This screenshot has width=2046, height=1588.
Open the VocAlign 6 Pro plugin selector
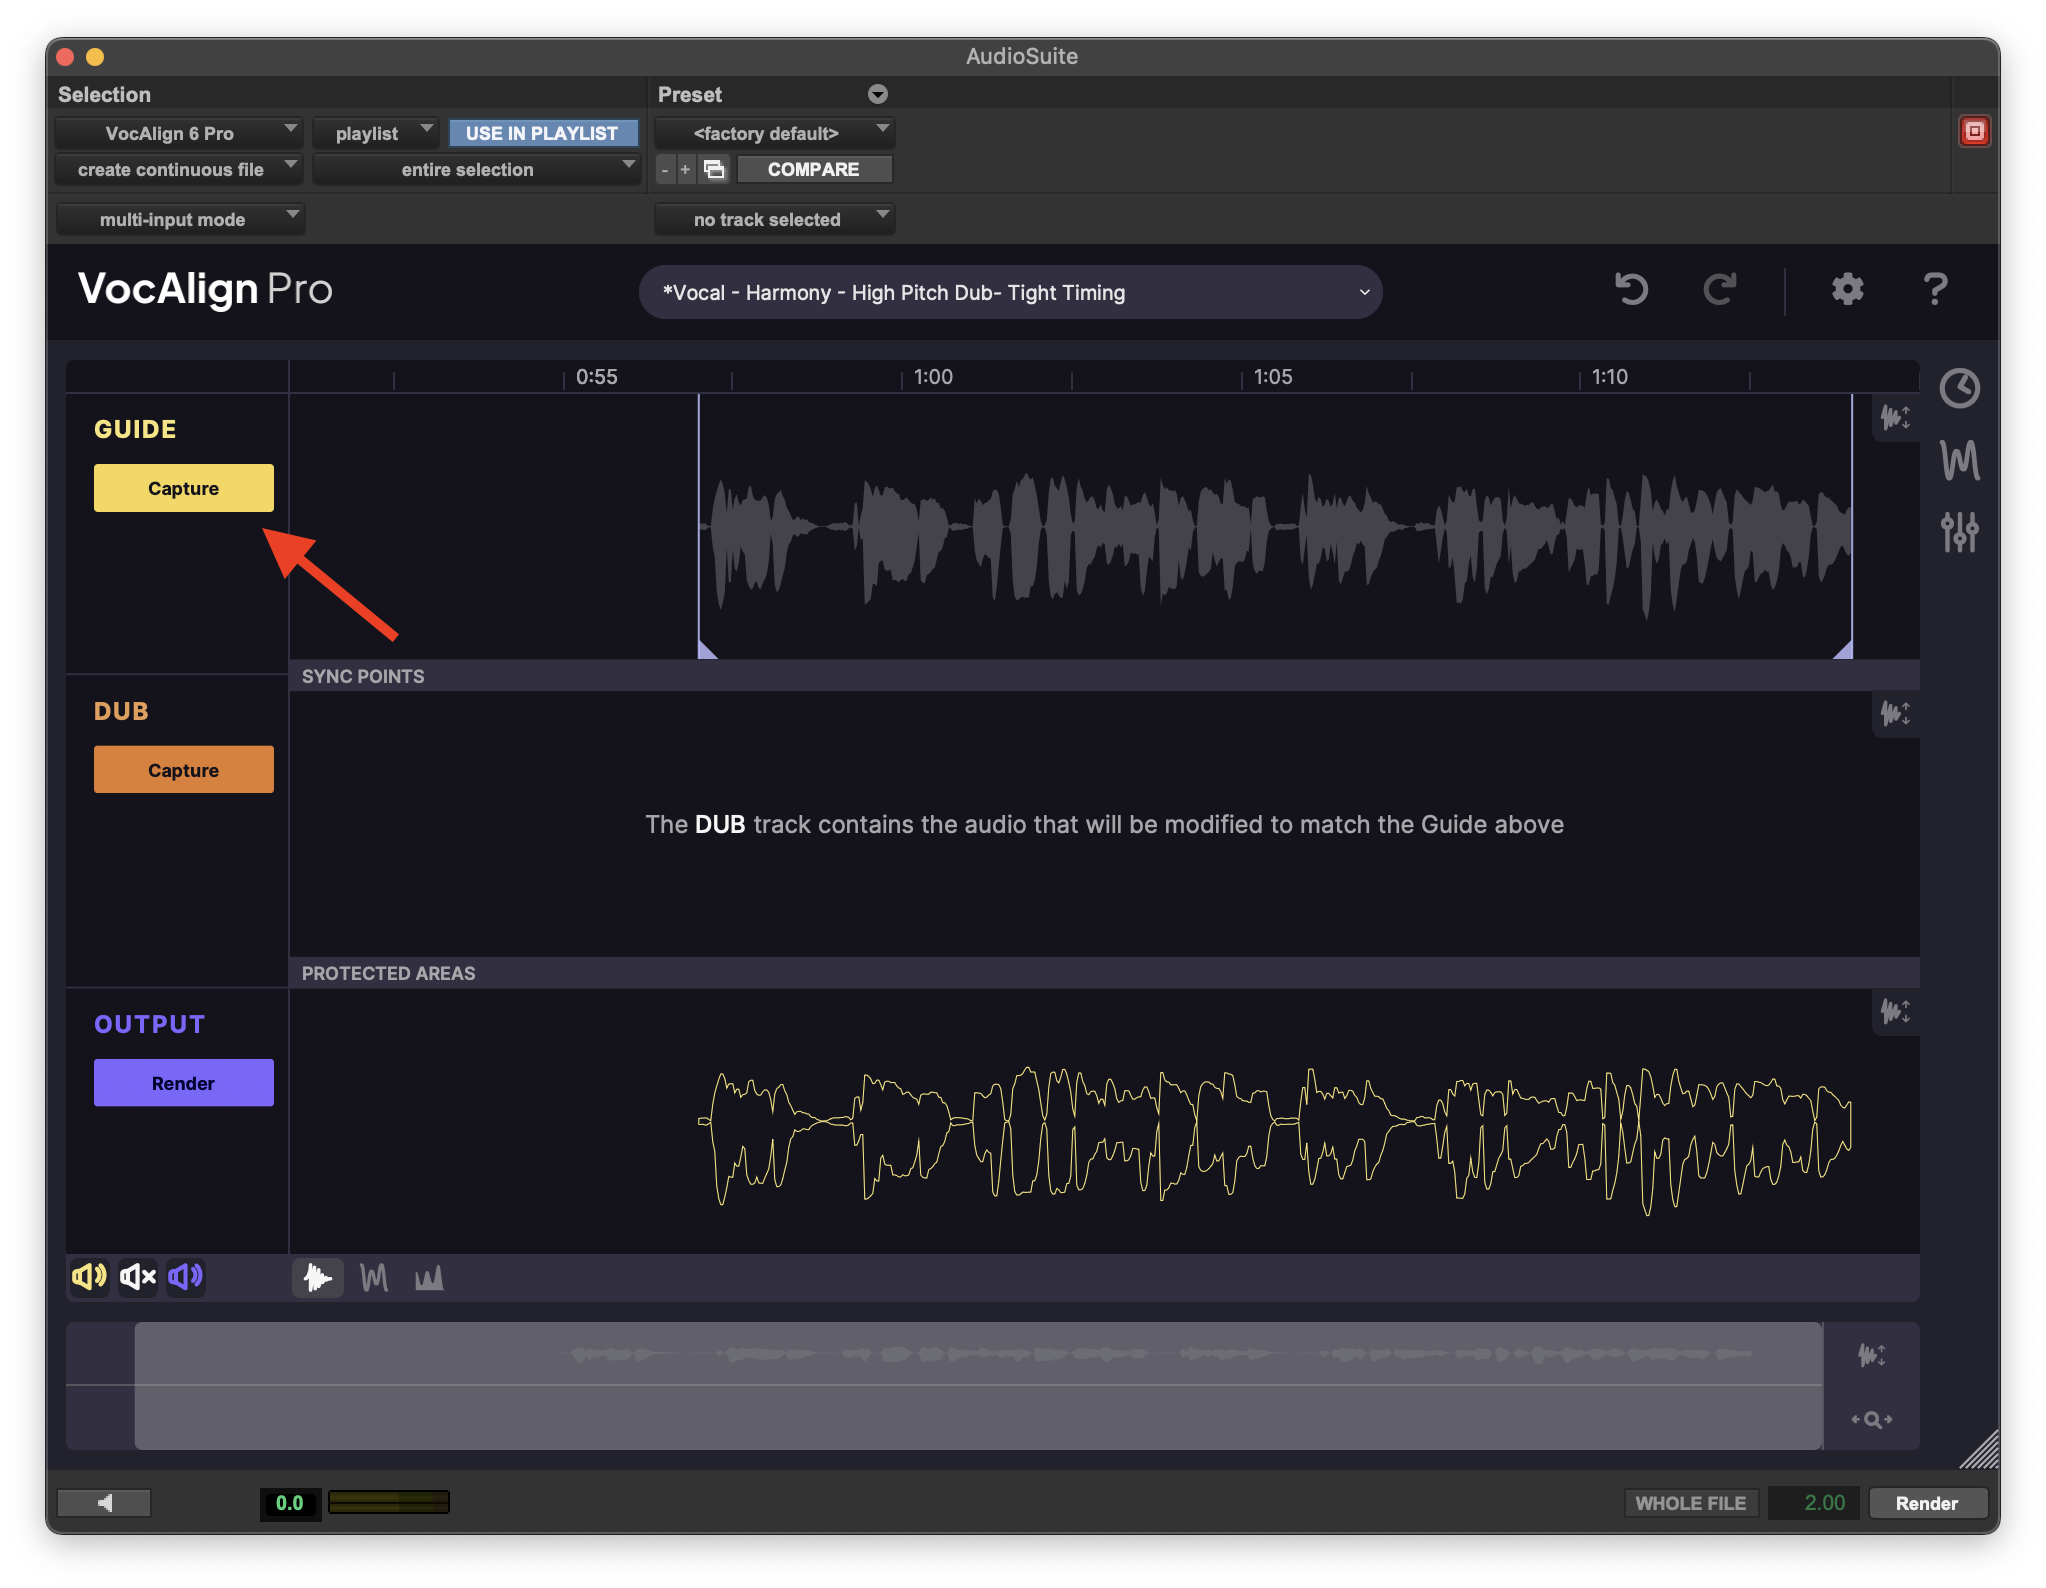coord(178,133)
